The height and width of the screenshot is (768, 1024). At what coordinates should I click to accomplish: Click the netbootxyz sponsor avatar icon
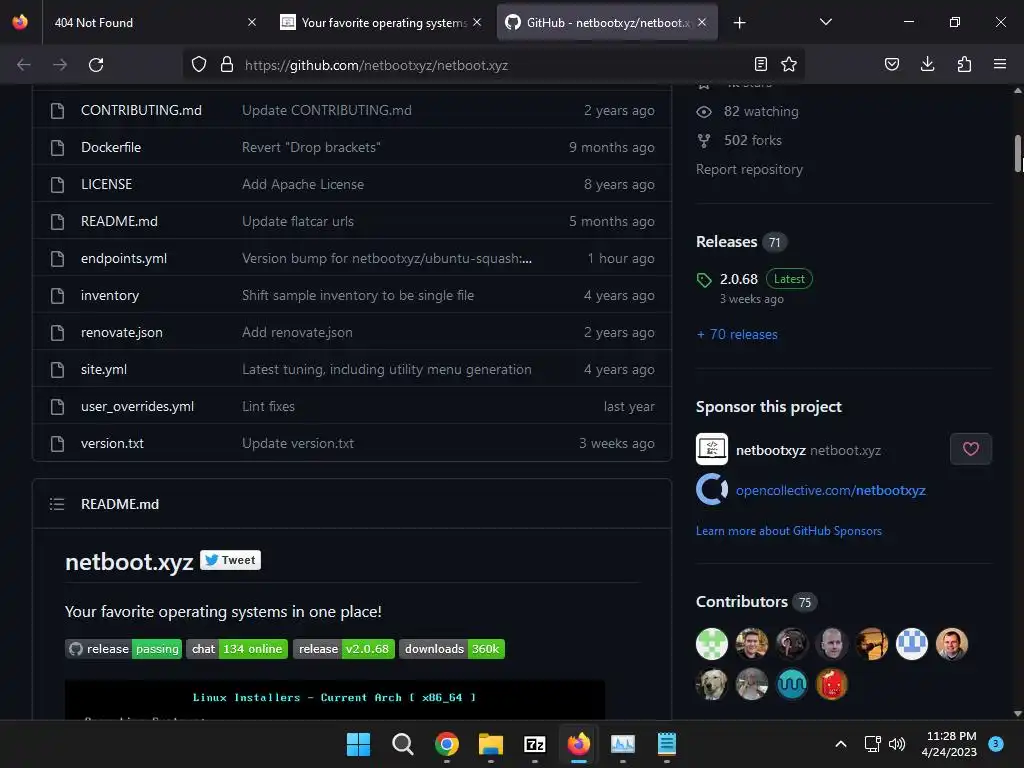point(712,449)
